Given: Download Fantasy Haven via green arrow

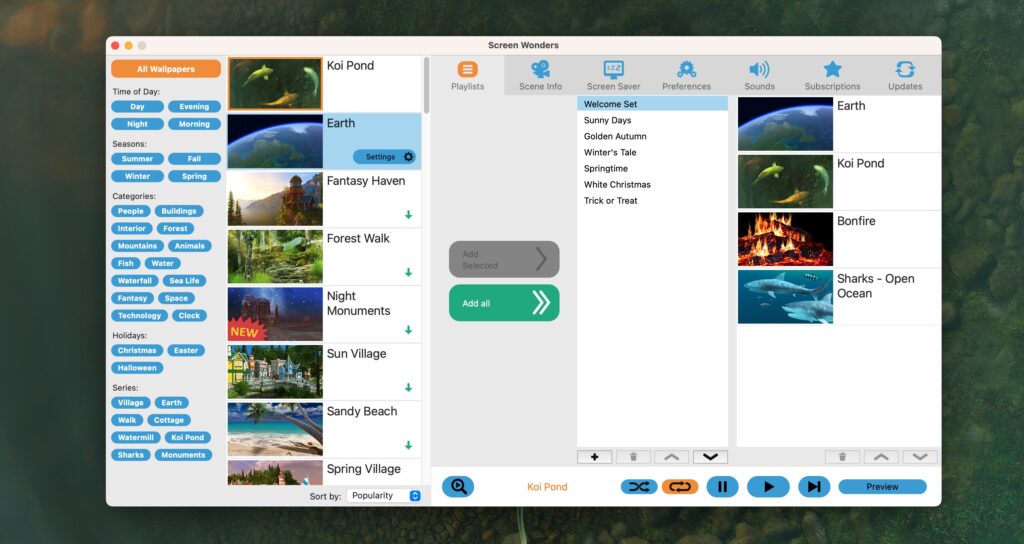Looking at the screenshot, I should 408,215.
